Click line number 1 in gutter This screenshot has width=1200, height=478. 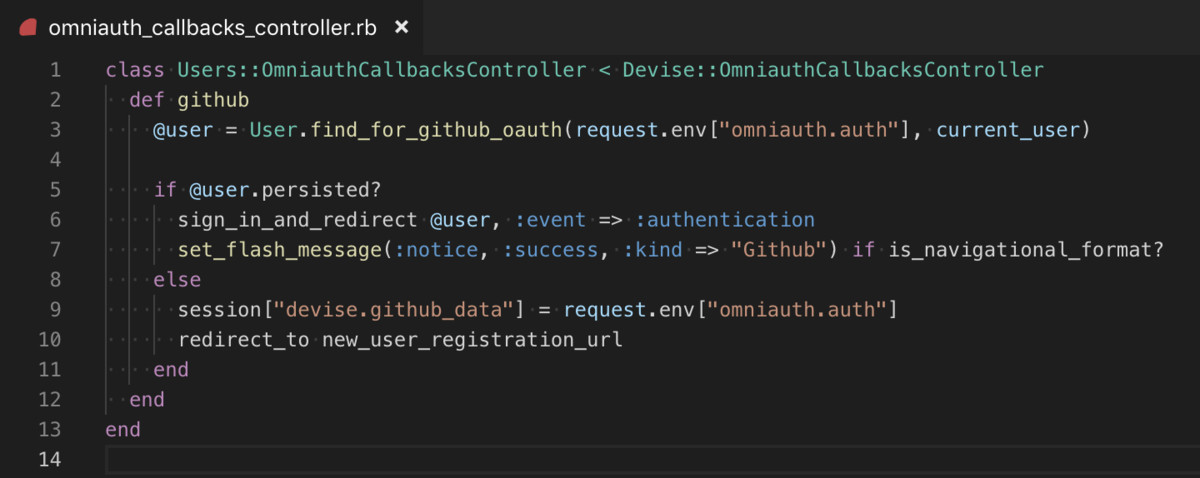54,70
